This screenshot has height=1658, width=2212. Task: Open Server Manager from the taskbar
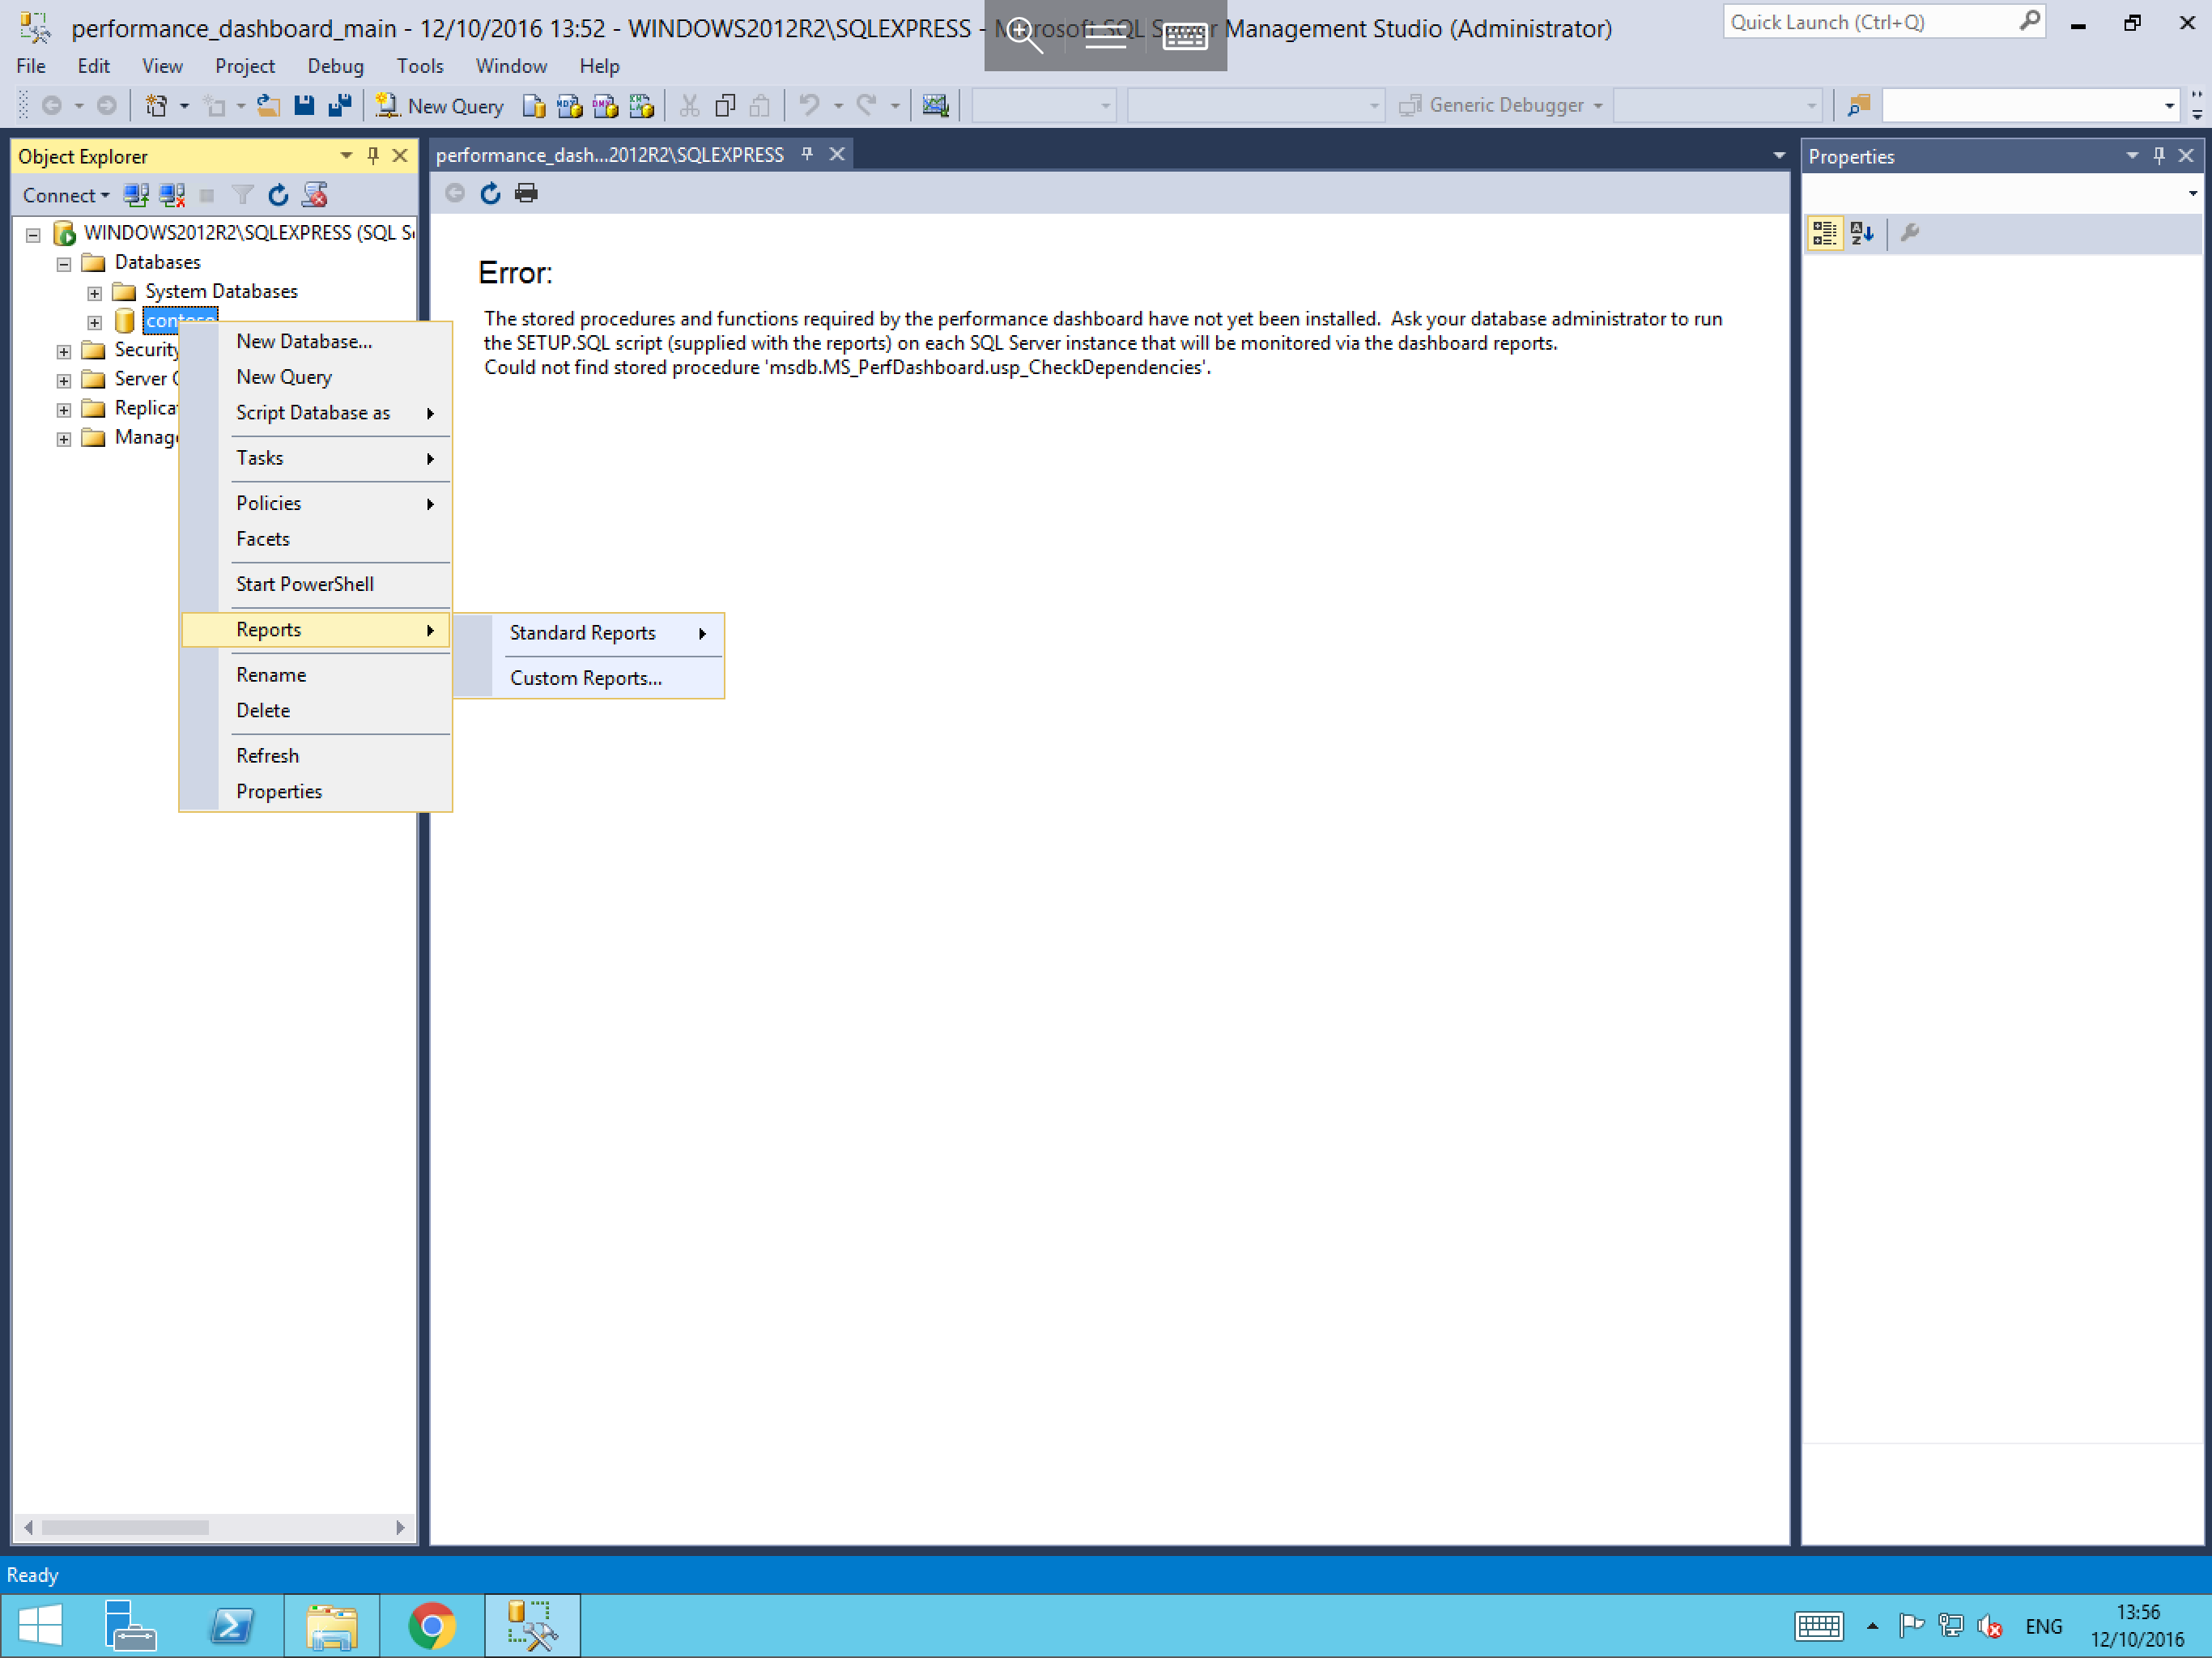click(x=130, y=1626)
